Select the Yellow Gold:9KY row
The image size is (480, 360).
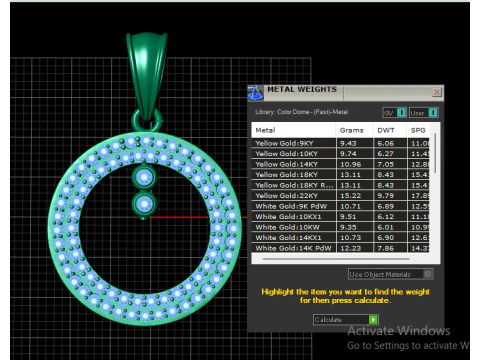[341, 143]
